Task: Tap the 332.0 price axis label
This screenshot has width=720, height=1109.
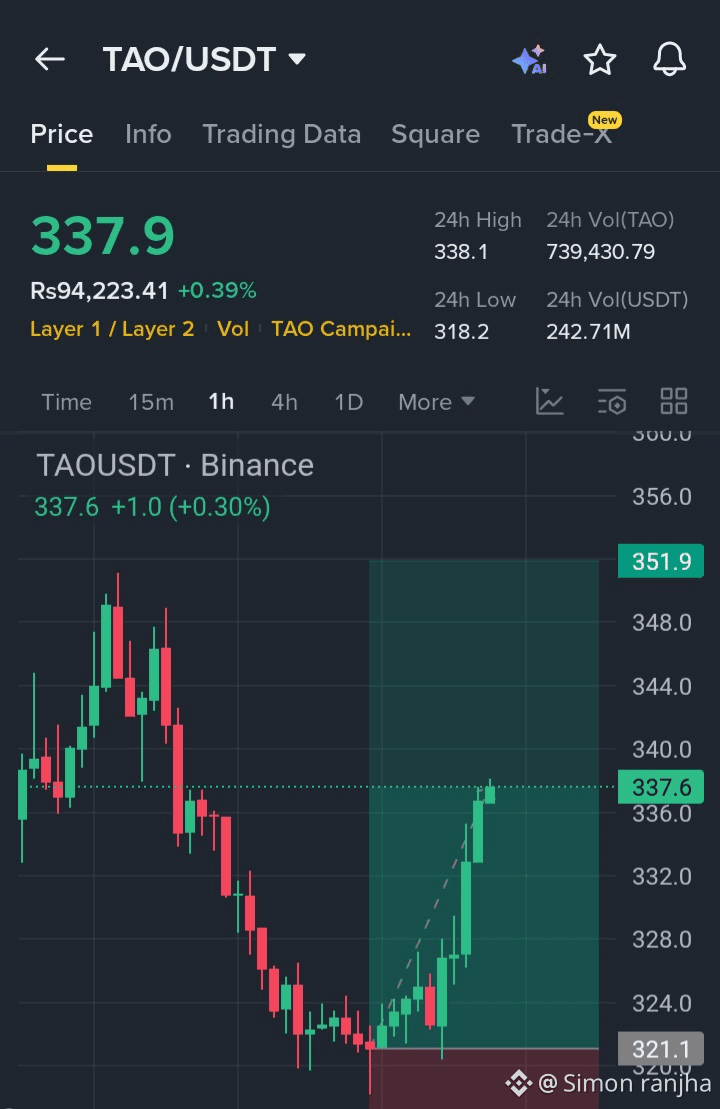Action: (661, 877)
